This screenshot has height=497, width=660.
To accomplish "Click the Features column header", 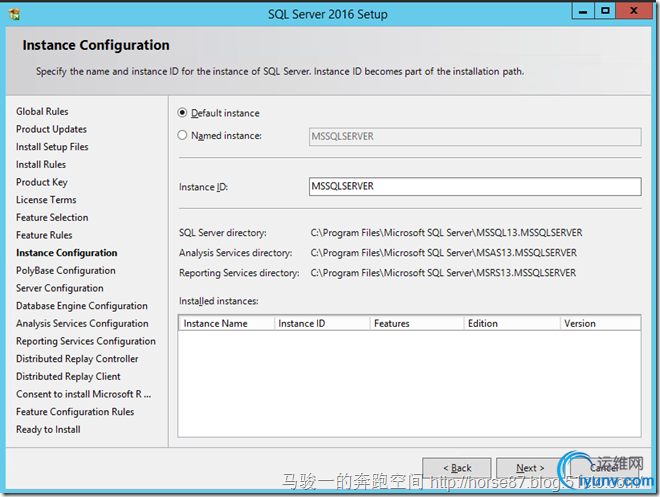I will coord(417,323).
